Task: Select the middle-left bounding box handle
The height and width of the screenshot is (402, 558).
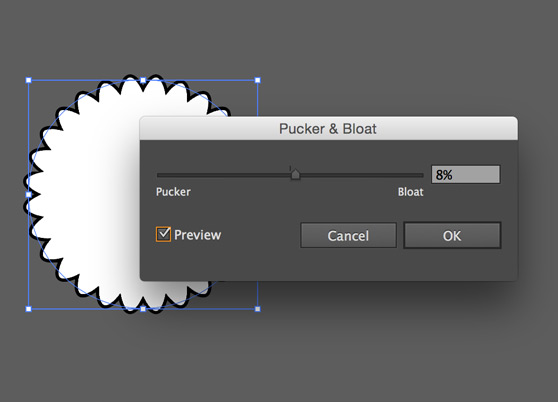Action: (29, 195)
